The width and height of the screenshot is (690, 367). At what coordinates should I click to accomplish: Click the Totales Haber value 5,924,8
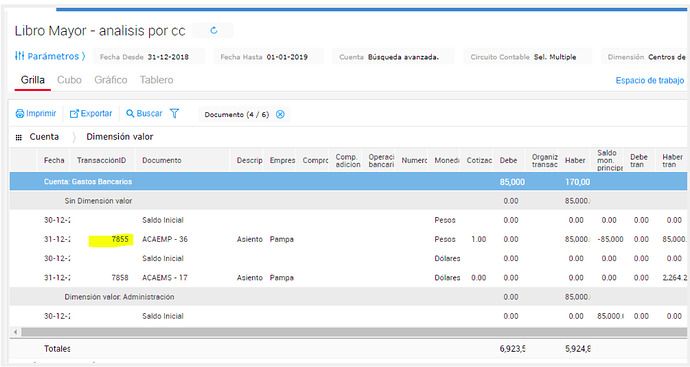tap(578, 349)
